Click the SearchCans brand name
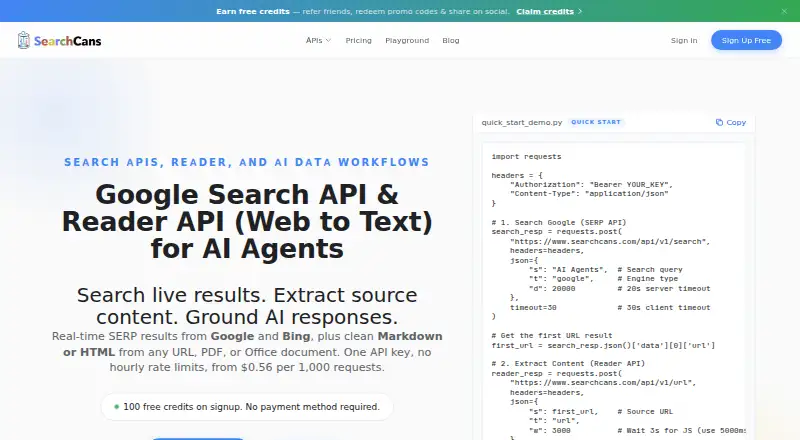Viewport: 800px width, 440px height. (x=67, y=41)
